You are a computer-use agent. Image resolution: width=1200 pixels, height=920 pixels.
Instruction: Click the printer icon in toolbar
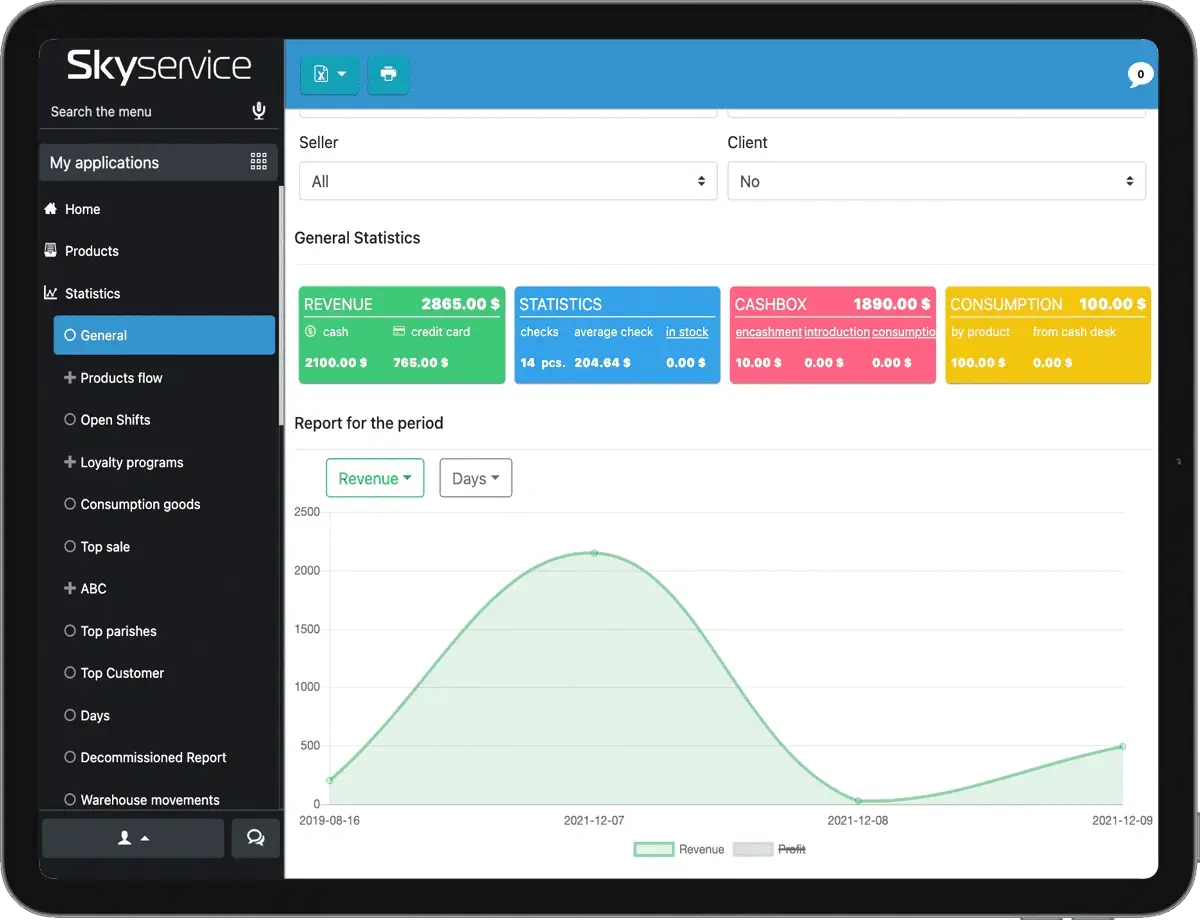tap(388, 74)
